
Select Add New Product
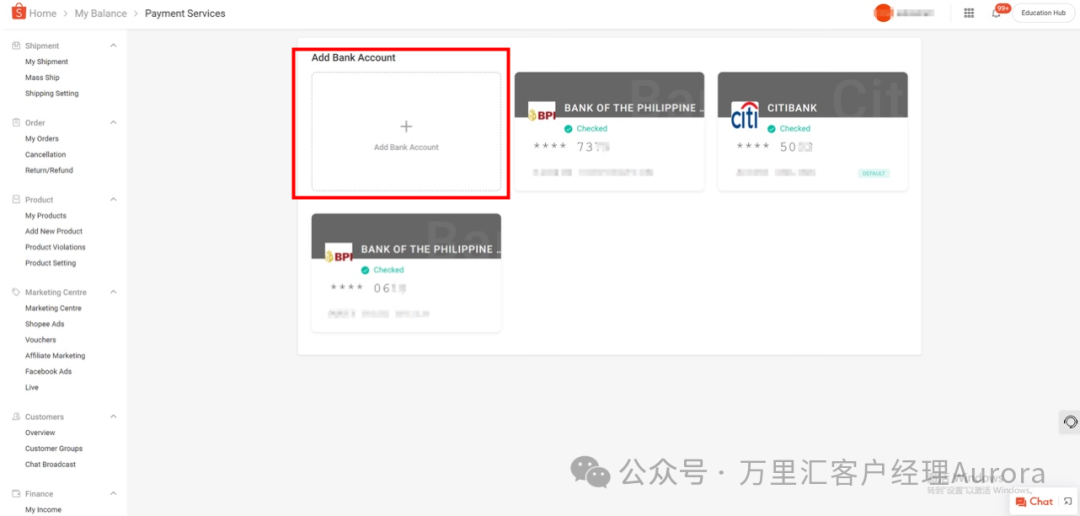coord(54,231)
